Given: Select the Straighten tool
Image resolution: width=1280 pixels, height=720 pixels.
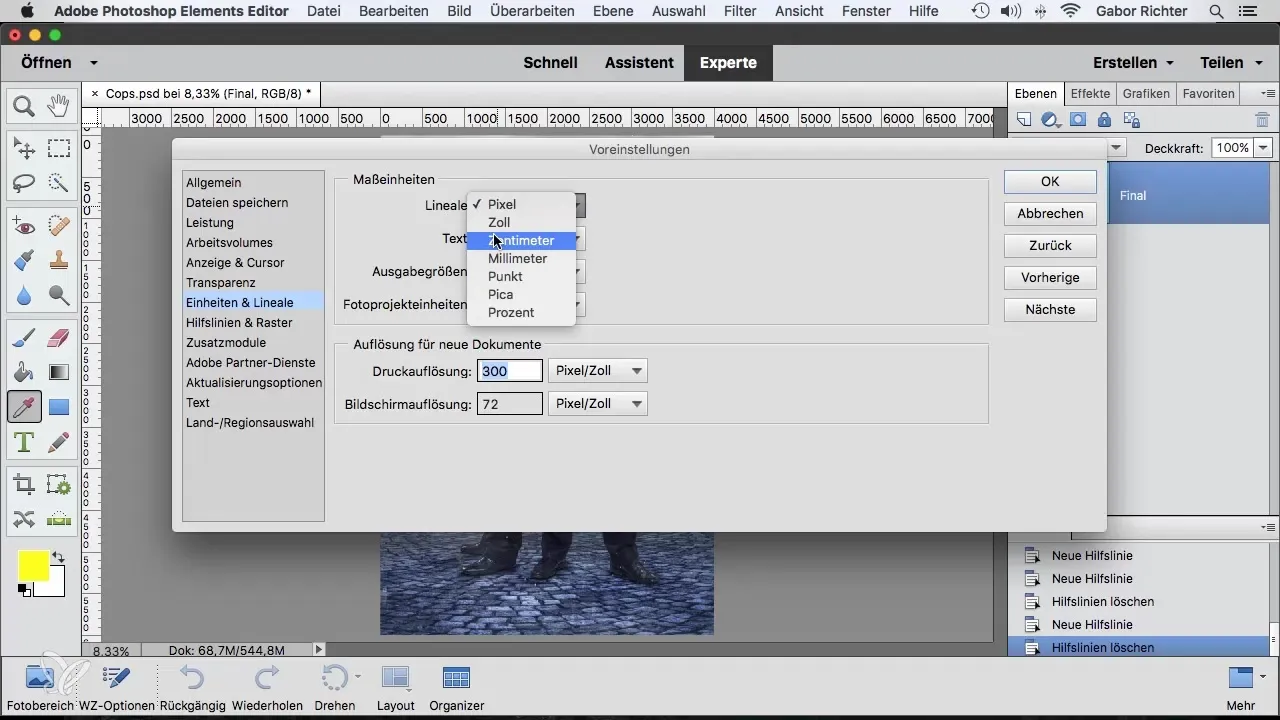Looking at the screenshot, I should point(59,519).
